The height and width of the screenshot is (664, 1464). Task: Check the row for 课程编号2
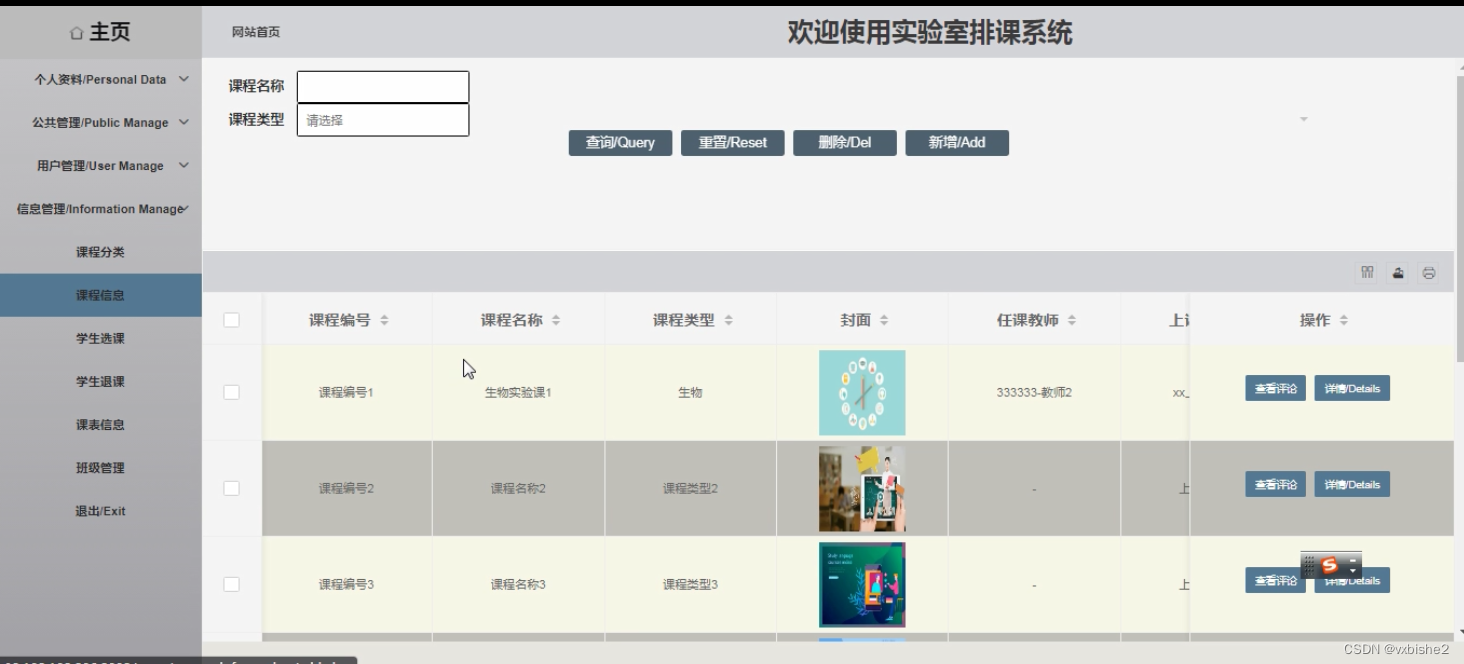231,488
